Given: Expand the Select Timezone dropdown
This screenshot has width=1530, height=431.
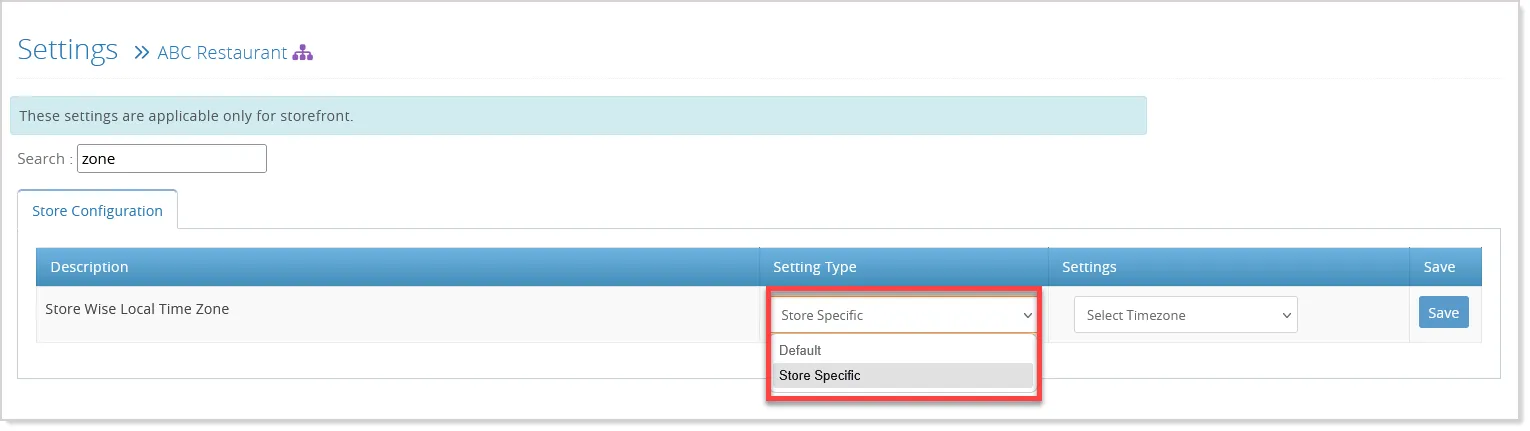Looking at the screenshot, I should pos(1185,315).
